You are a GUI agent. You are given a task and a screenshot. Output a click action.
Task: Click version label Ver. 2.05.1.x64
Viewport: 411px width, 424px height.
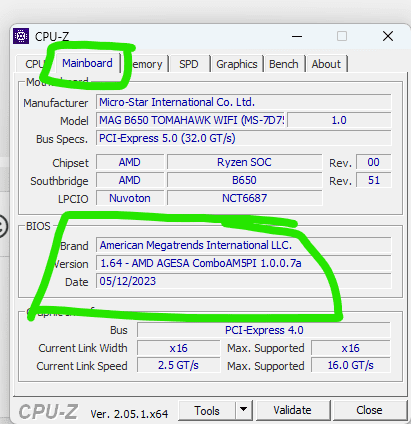129,414
